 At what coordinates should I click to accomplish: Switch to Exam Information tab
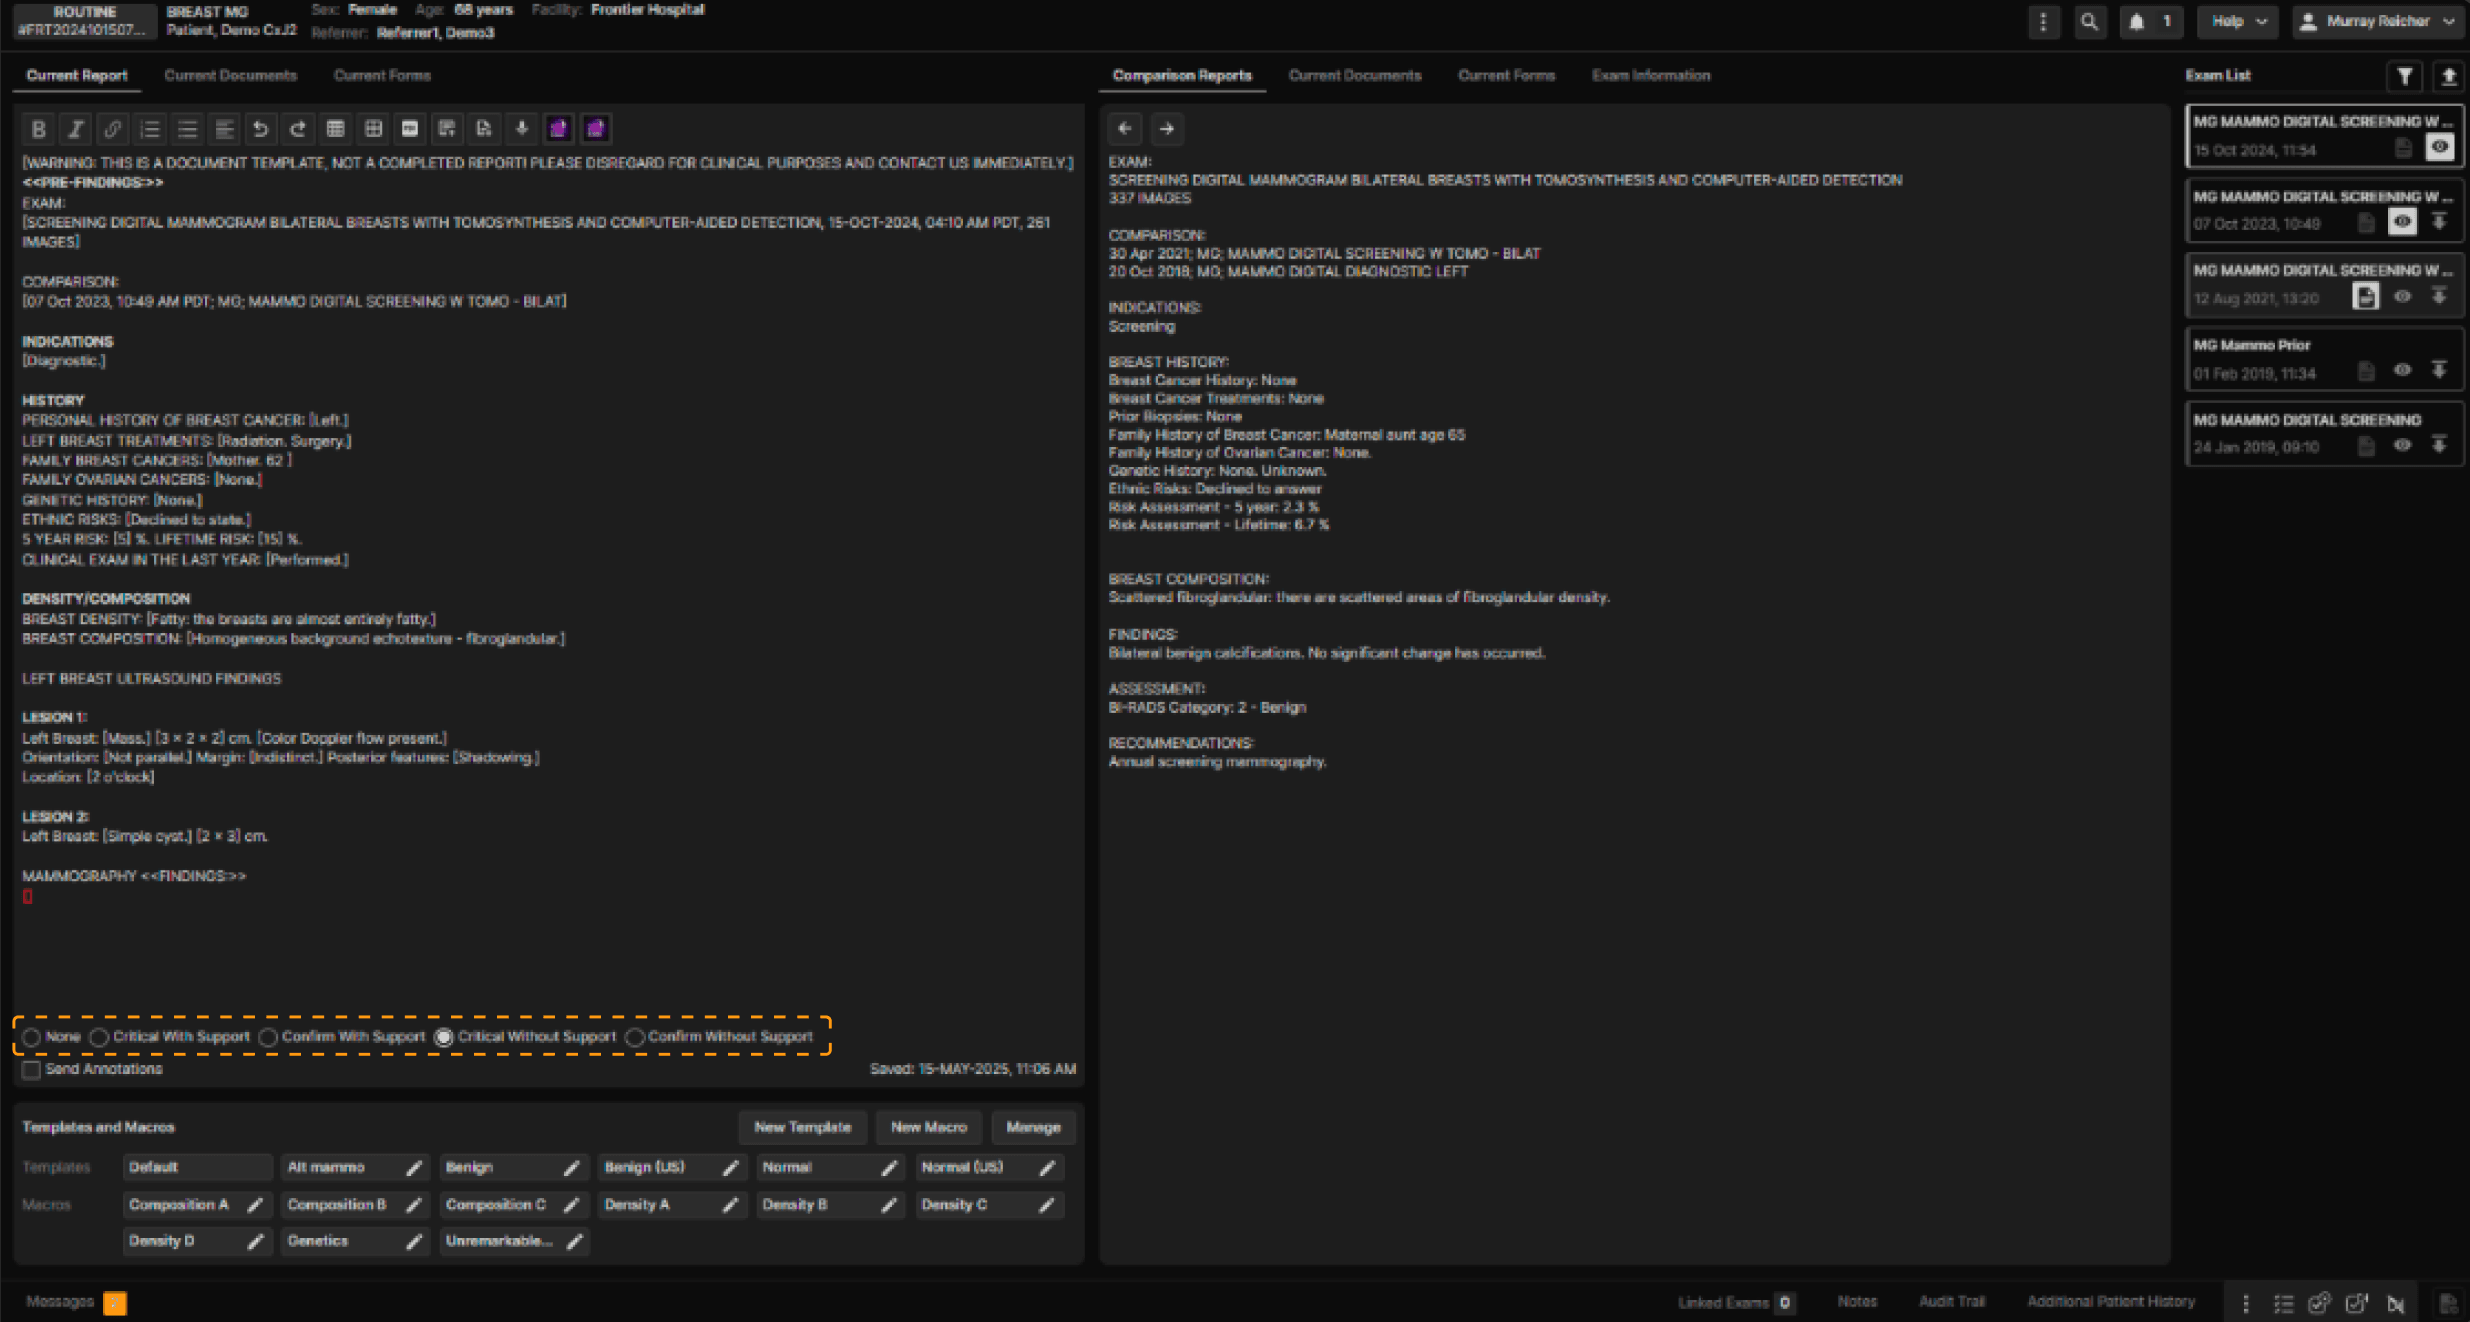1650,76
